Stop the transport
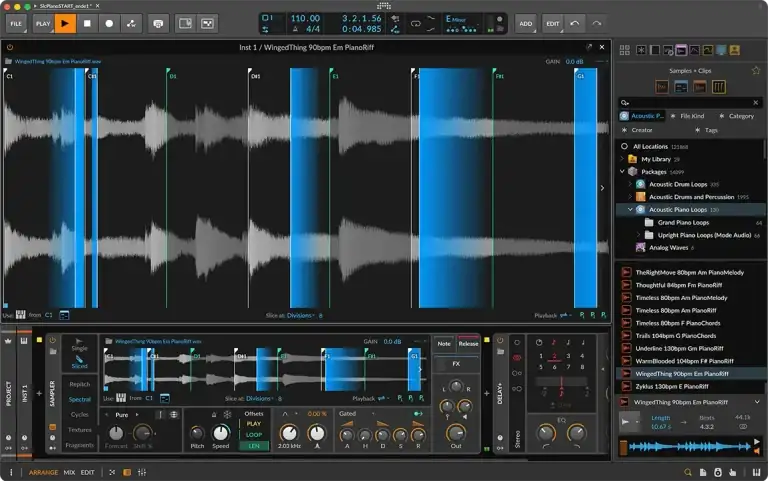The height and width of the screenshot is (481, 768). coord(87,24)
